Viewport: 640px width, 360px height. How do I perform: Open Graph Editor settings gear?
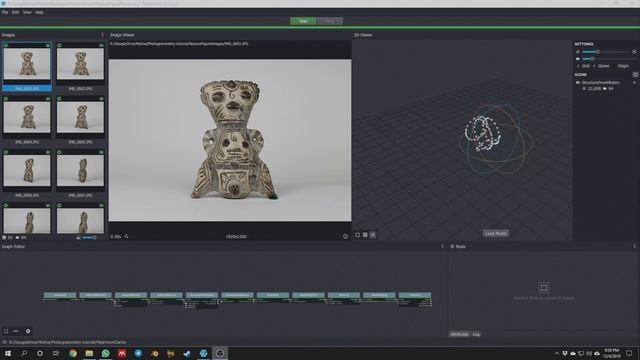[x=28, y=331]
